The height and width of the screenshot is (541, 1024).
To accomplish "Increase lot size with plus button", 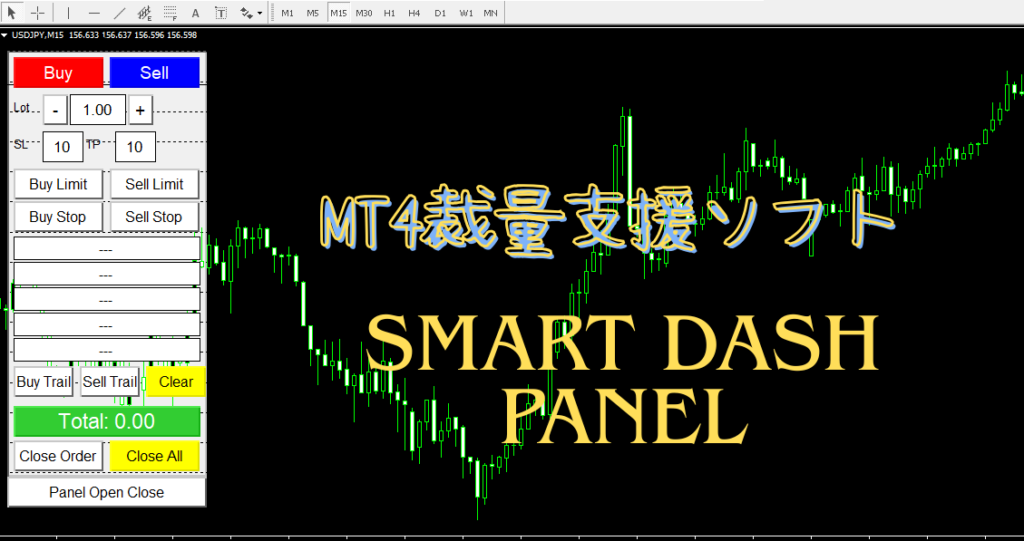I will coord(140,110).
